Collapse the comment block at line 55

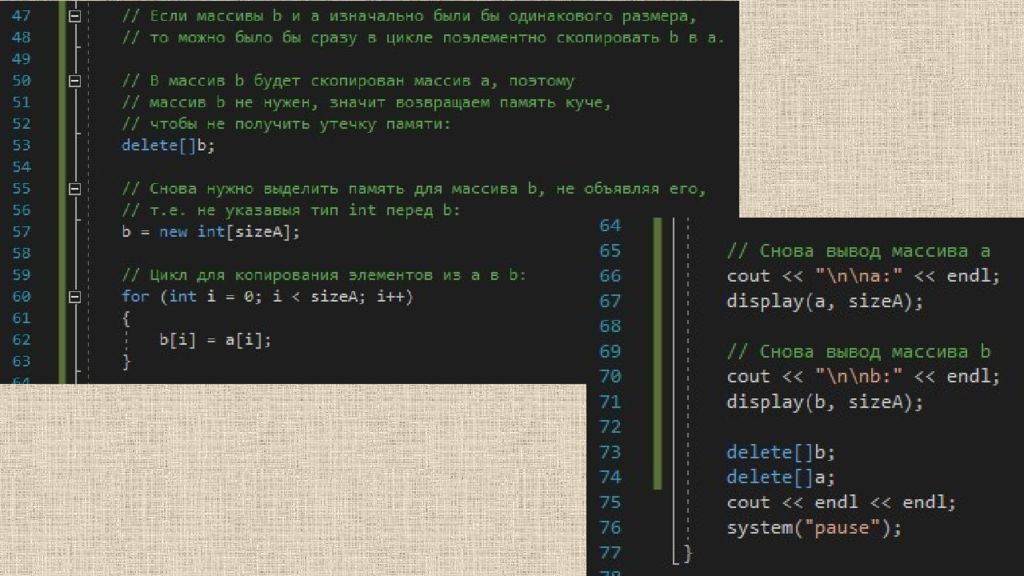[x=74, y=189]
